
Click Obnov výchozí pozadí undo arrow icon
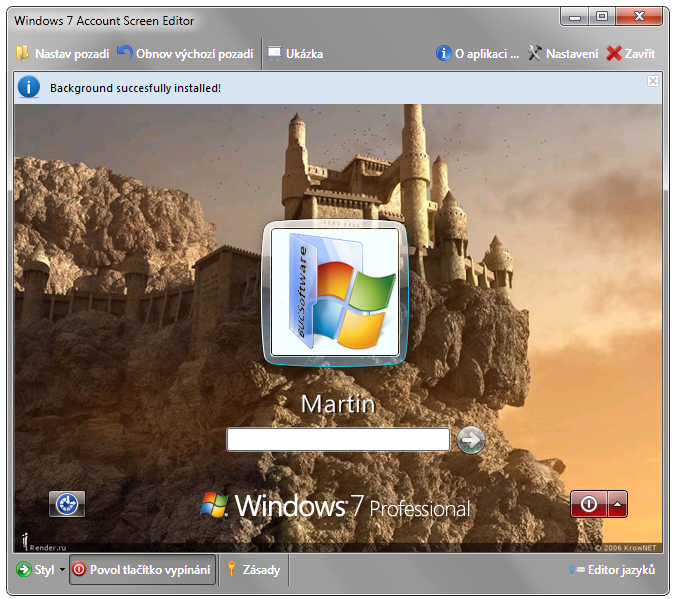click(125, 53)
